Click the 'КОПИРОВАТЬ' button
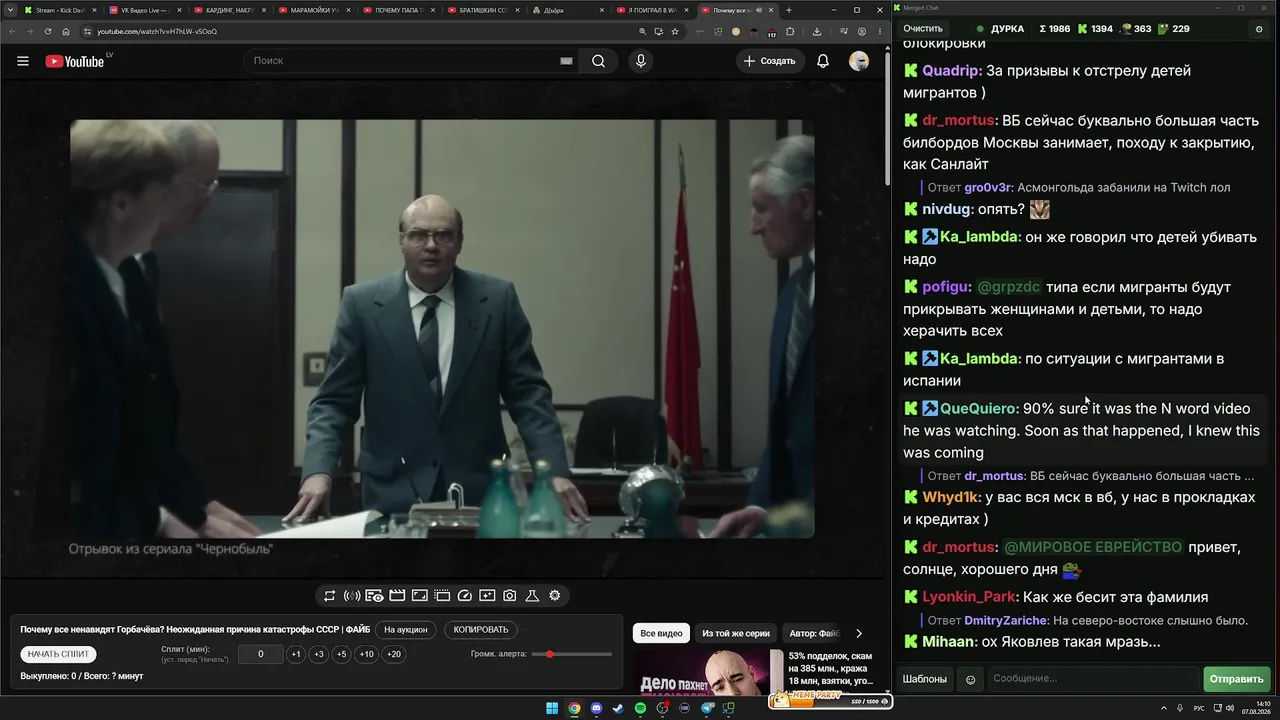The height and width of the screenshot is (720, 1280). pyautogui.click(x=481, y=630)
